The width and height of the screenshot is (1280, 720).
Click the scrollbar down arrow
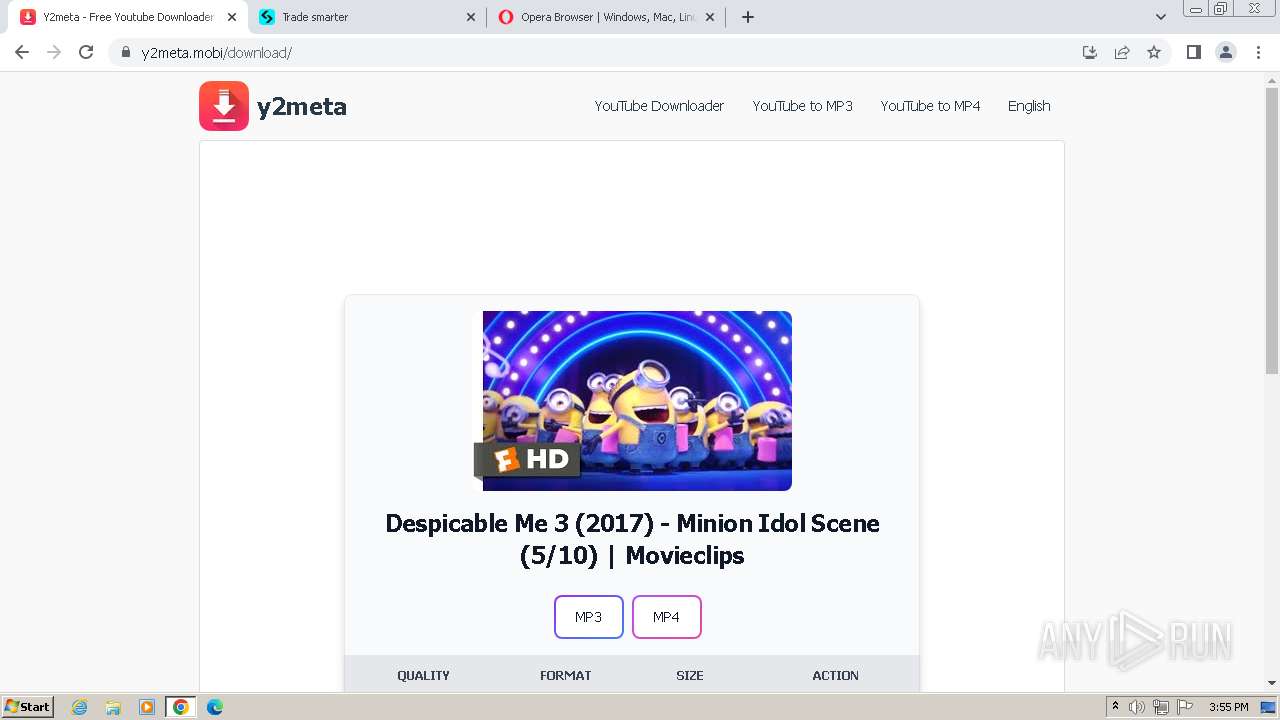click(x=1272, y=683)
